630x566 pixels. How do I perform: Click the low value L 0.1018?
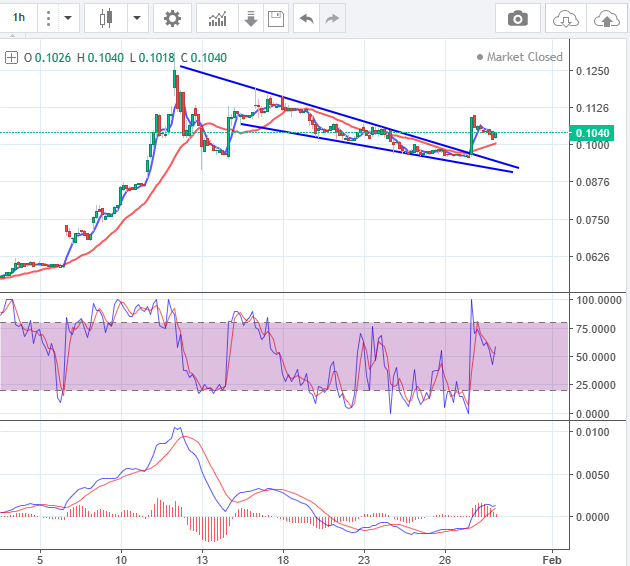(152, 58)
